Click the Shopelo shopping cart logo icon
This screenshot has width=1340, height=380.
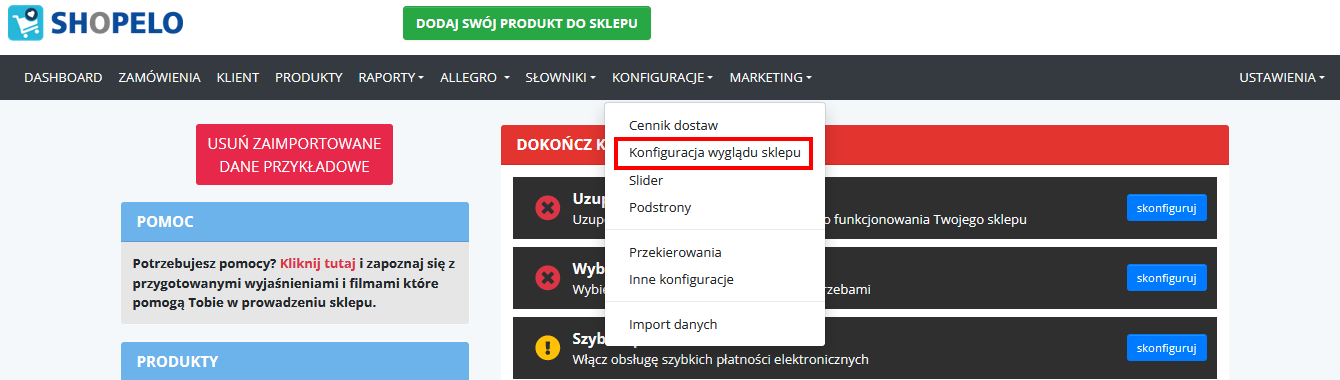coord(26,22)
